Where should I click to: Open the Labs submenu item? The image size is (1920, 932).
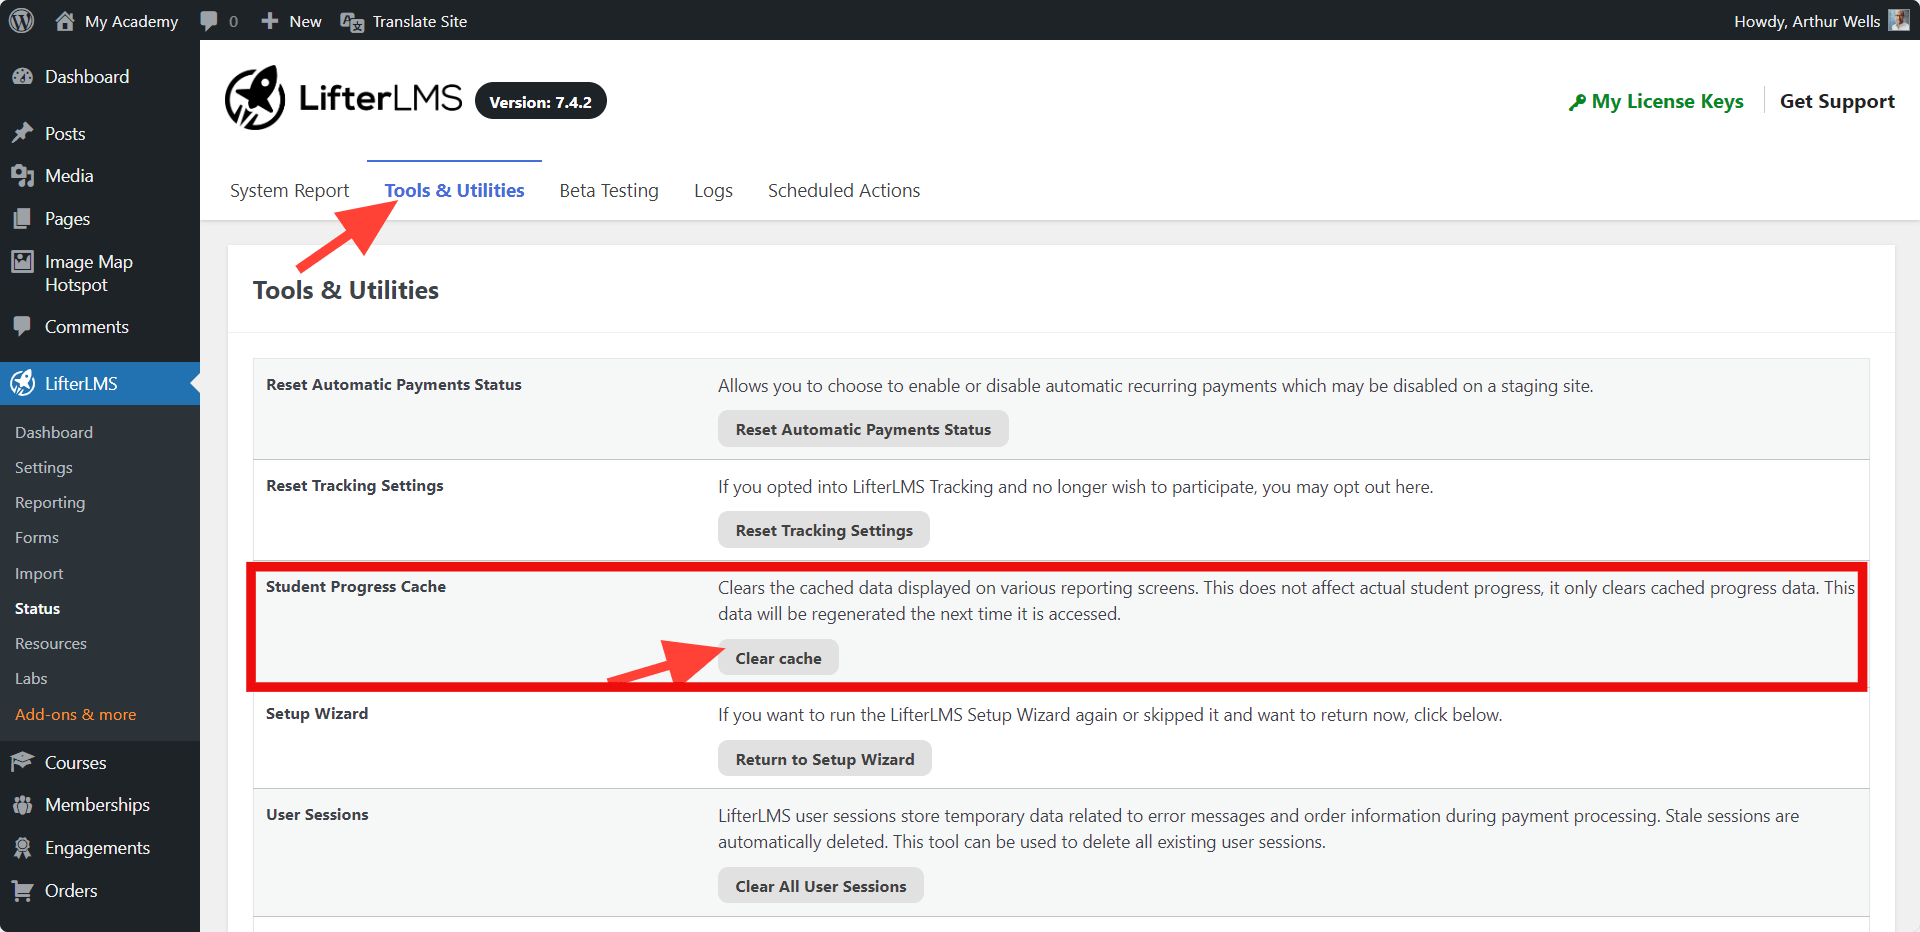[x=31, y=678]
